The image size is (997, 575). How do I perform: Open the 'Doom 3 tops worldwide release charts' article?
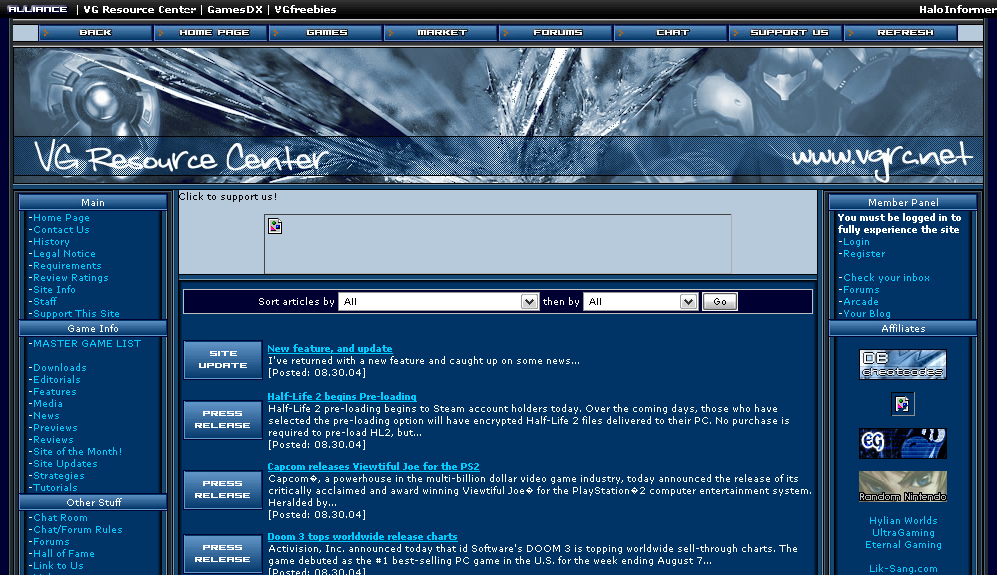point(362,537)
